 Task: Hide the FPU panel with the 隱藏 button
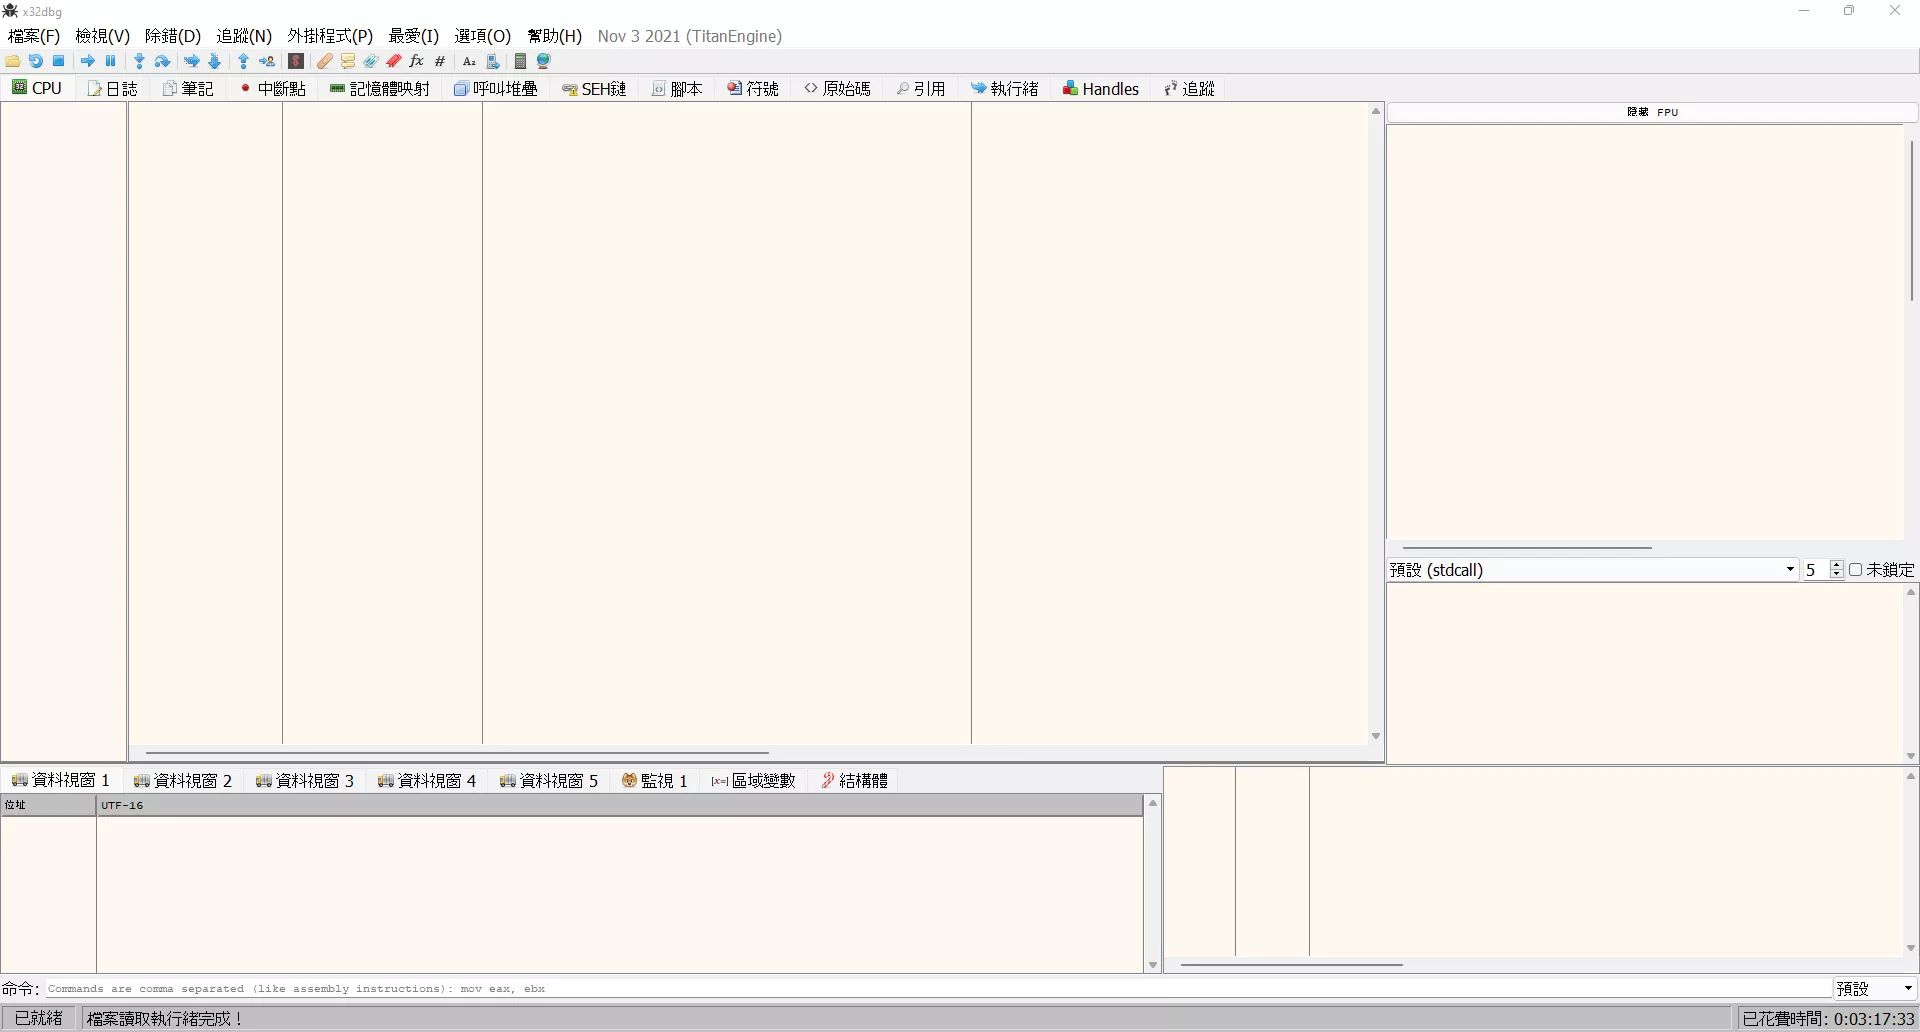click(1638, 112)
